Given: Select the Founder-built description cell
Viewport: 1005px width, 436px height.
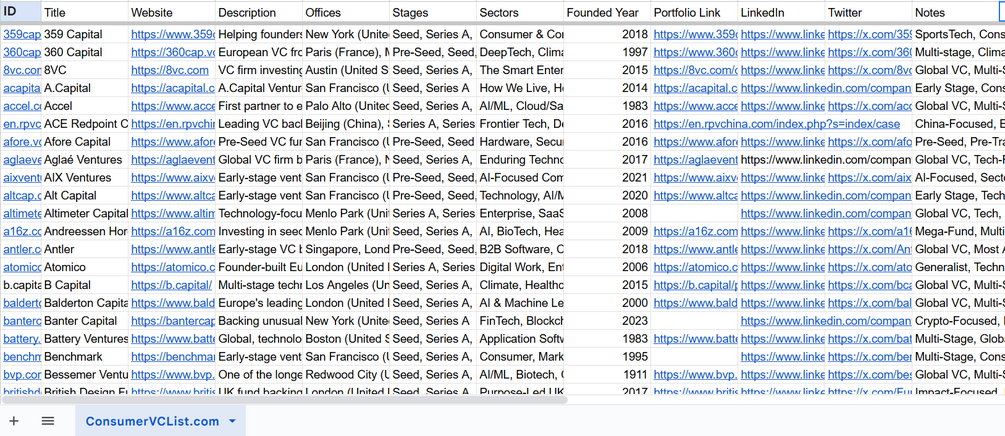Looking at the screenshot, I should tap(259, 267).
